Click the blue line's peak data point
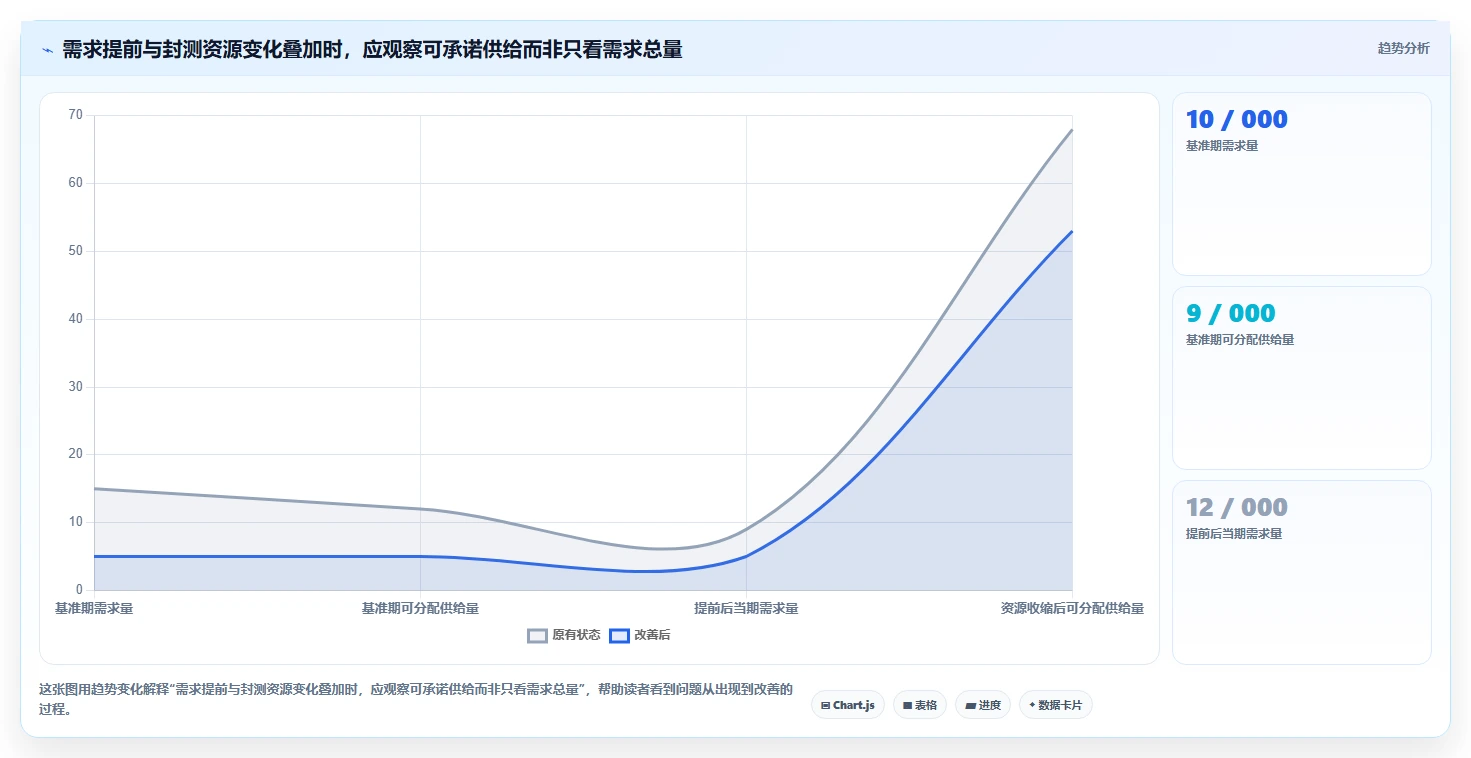The image size is (1471, 758). click(1072, 231)
